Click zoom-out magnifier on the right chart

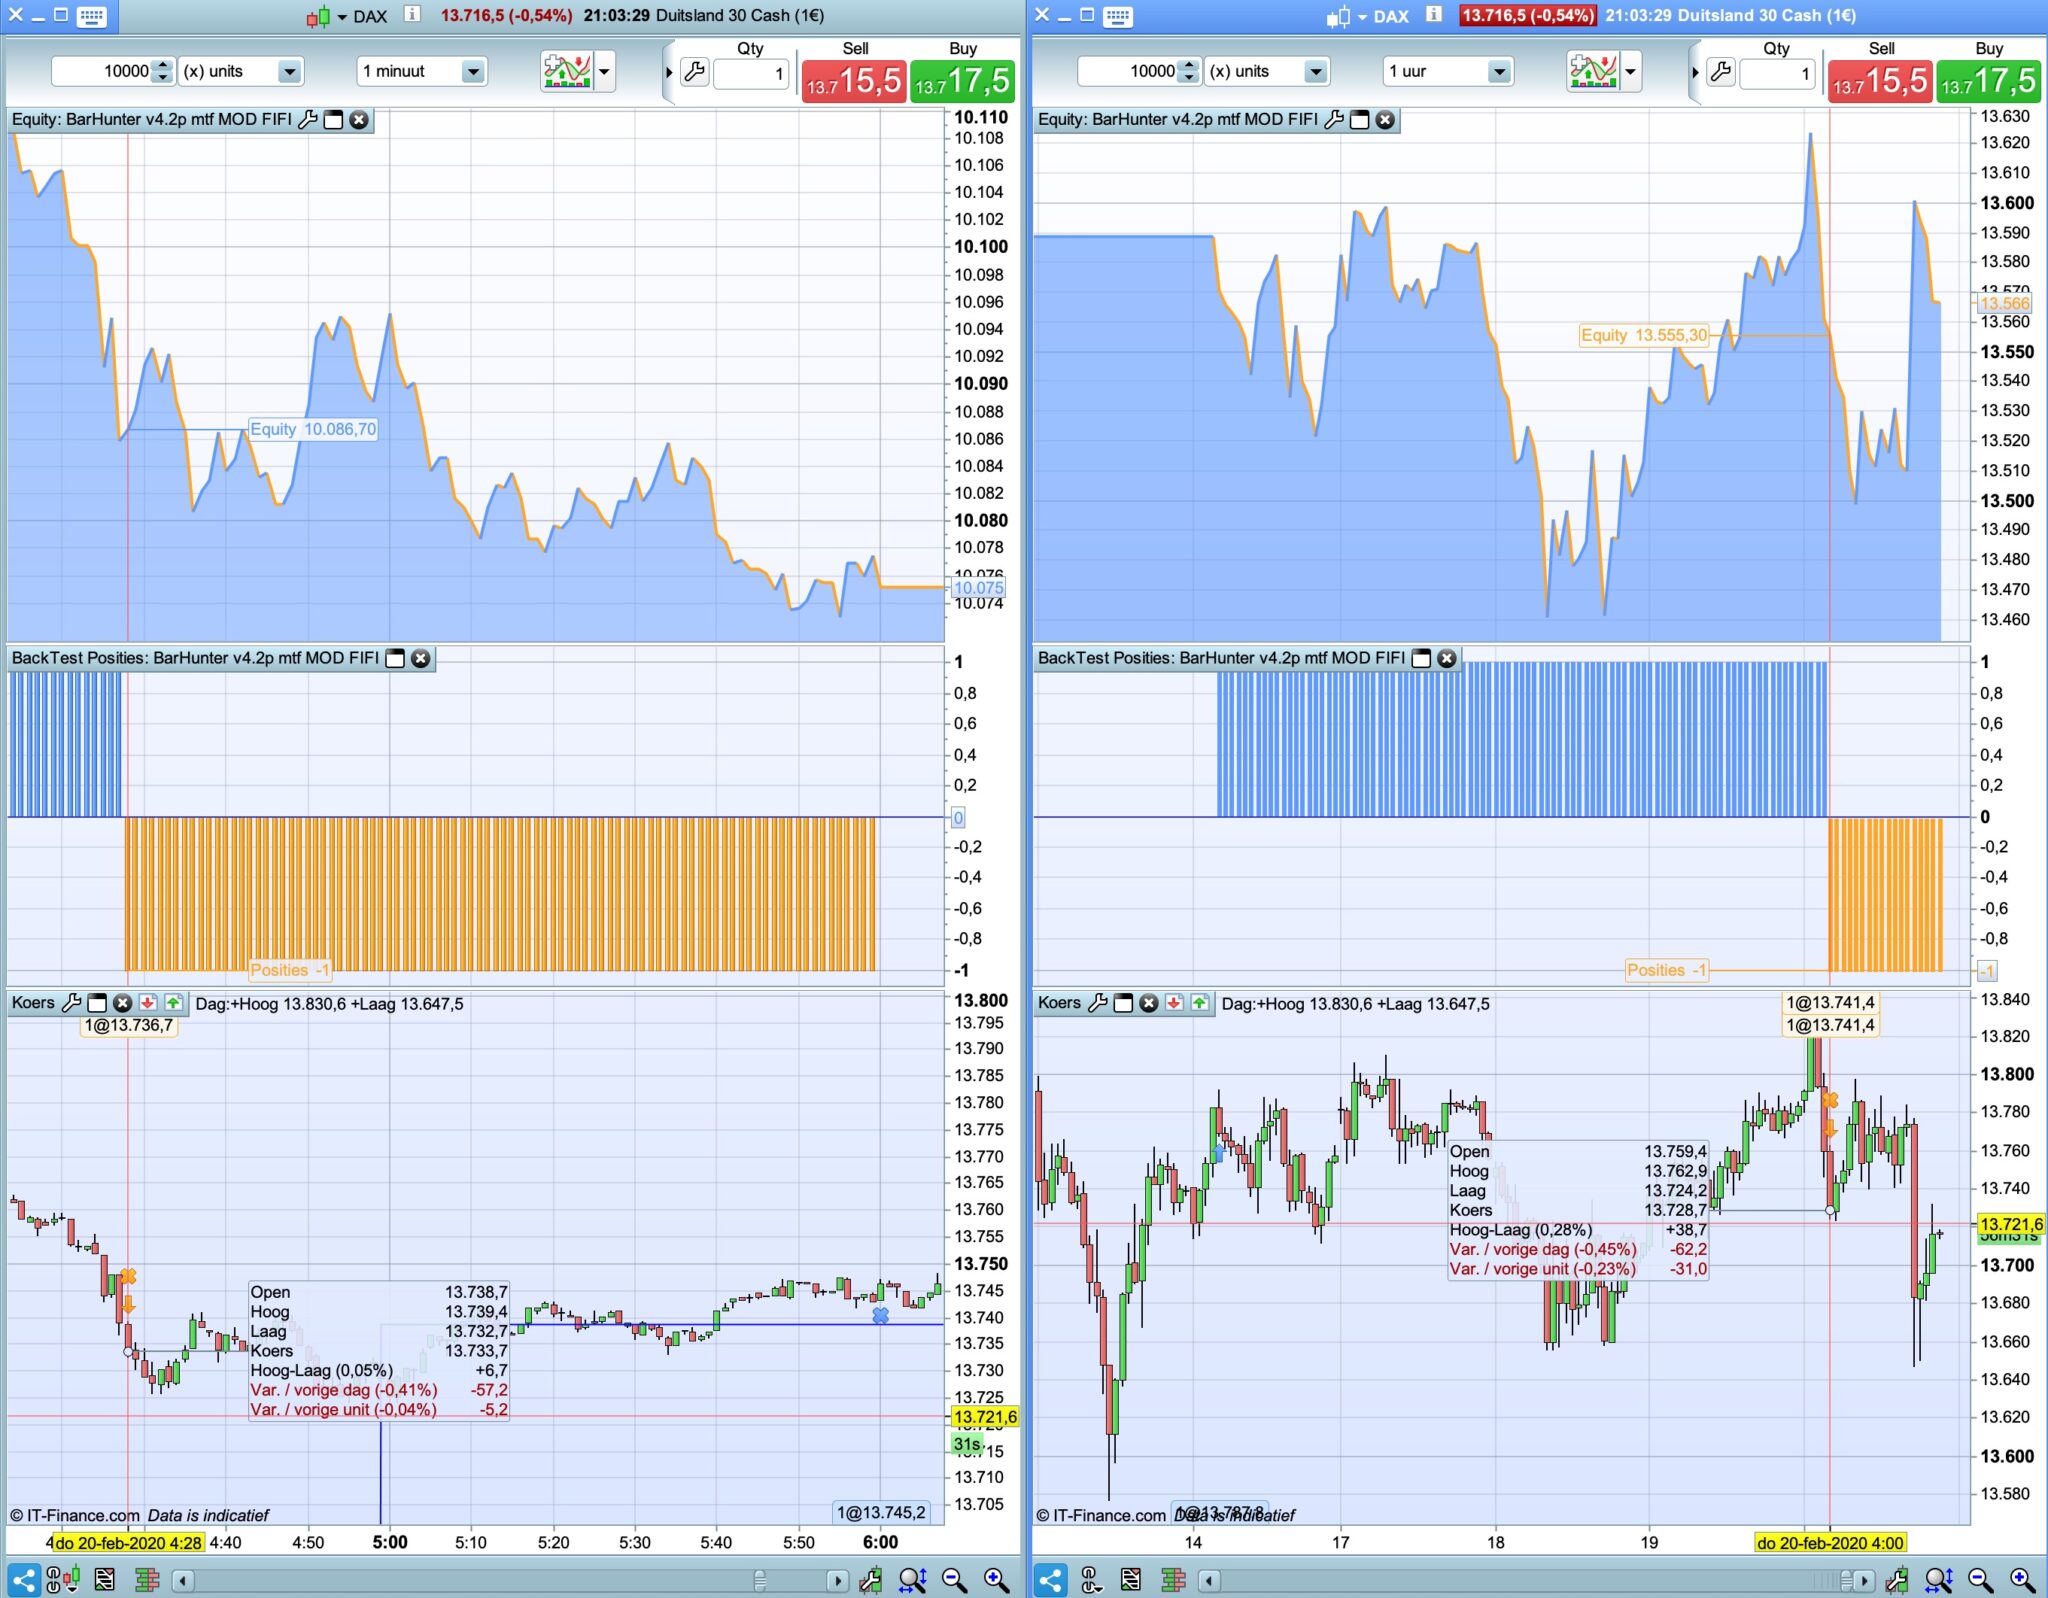click(1980, 1580)
